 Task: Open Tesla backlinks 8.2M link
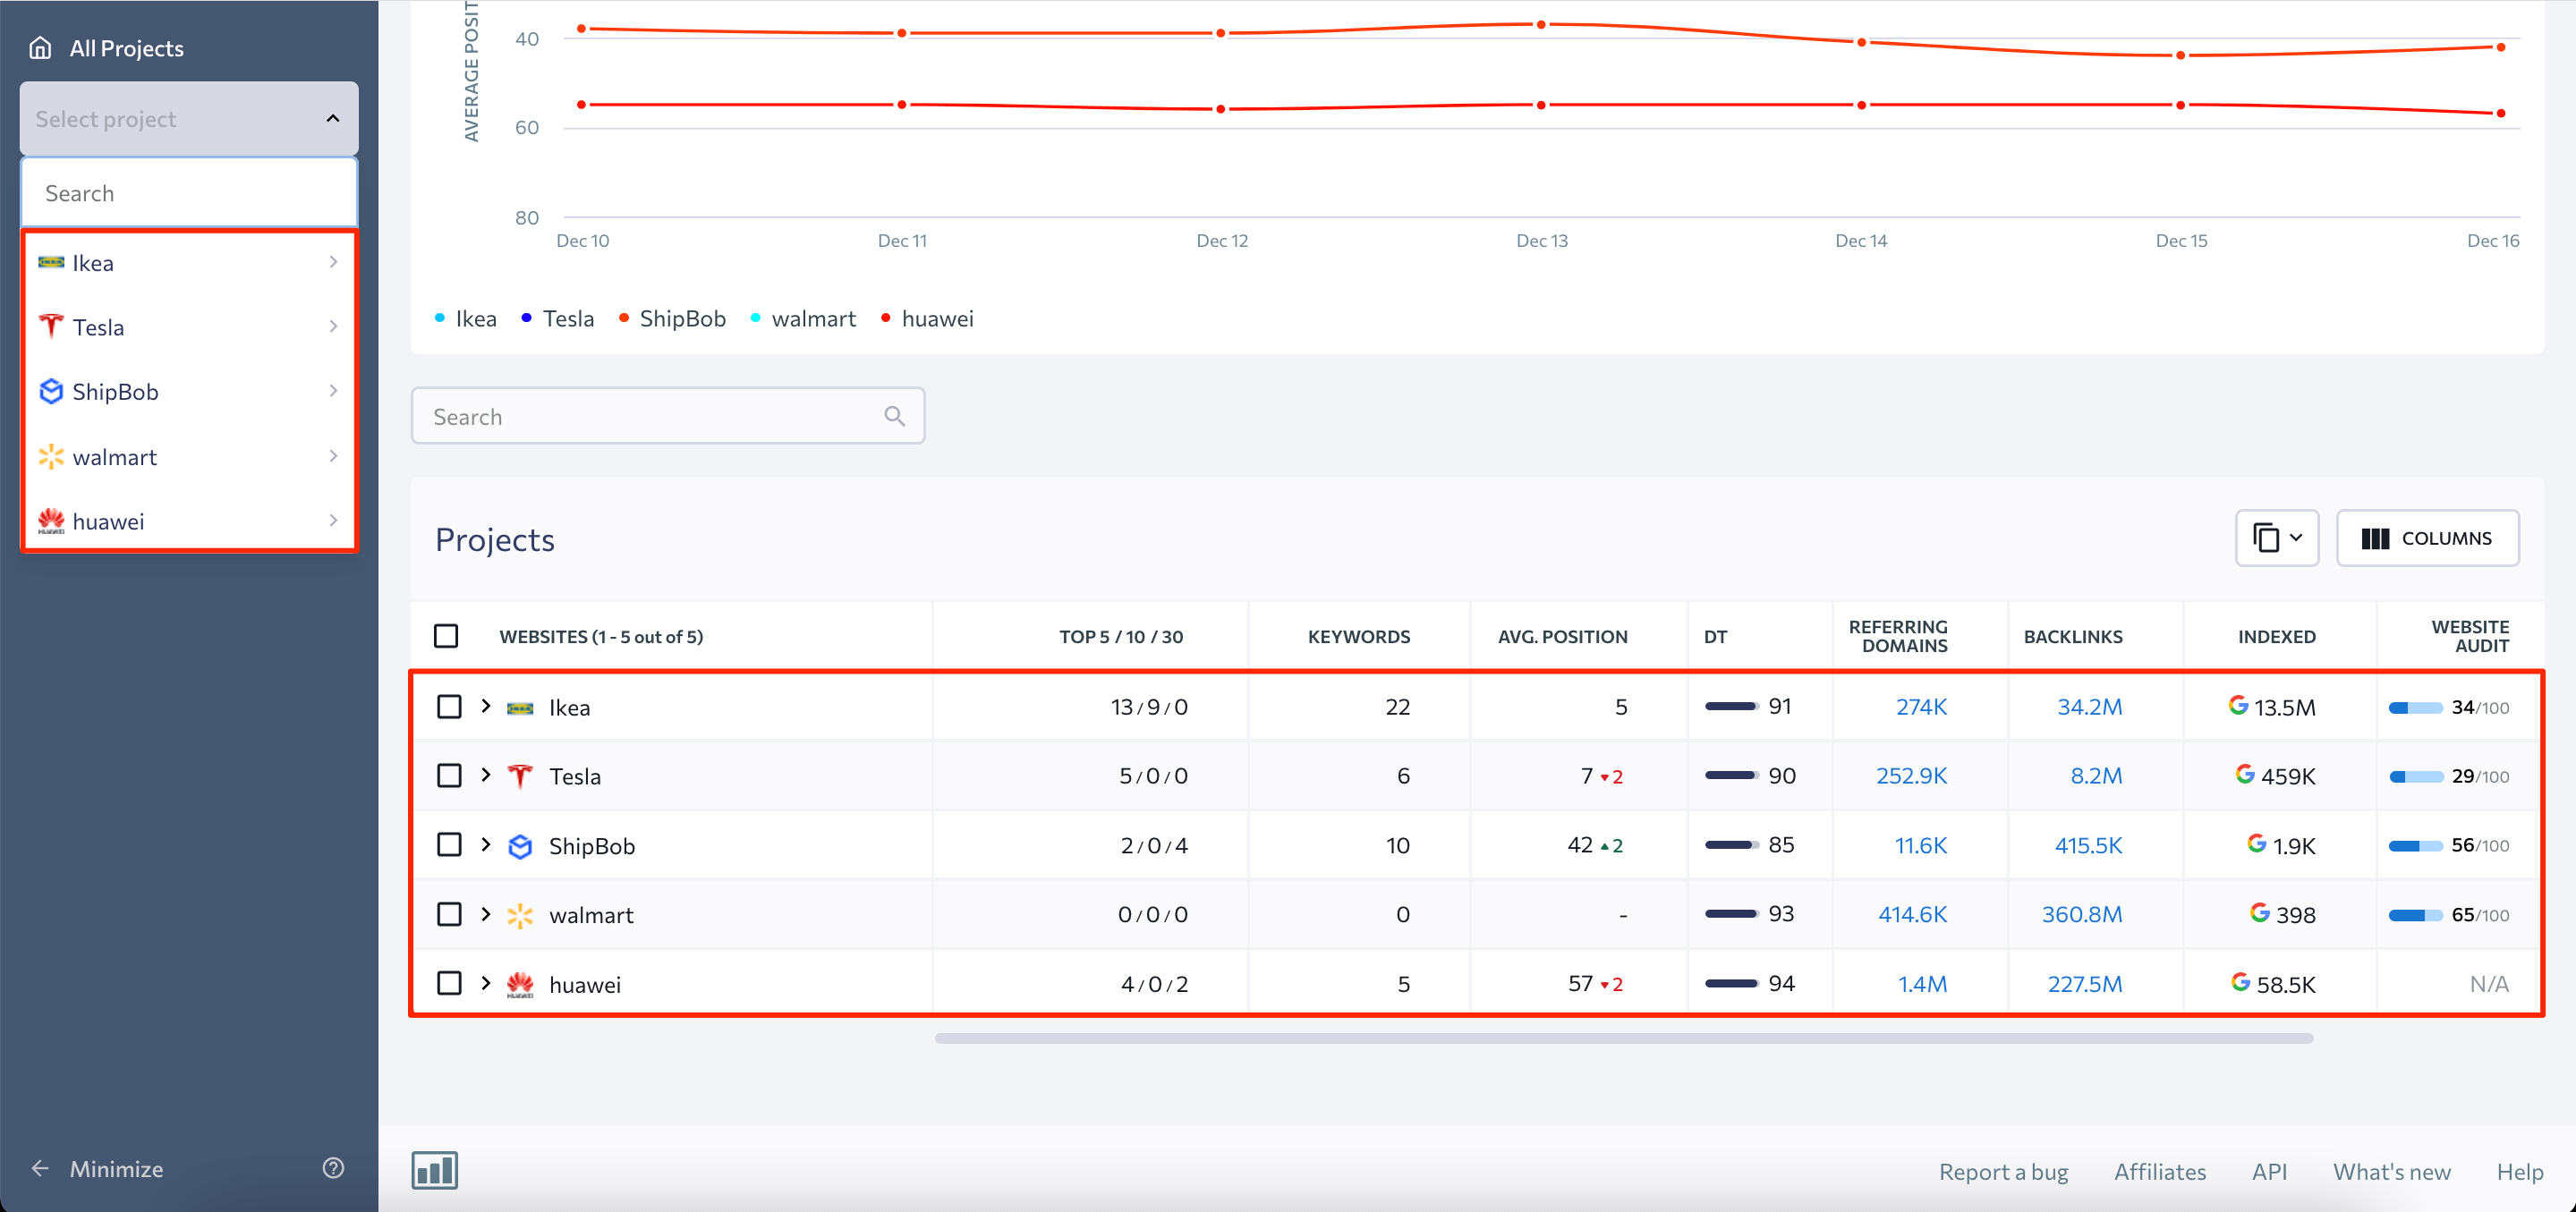pos(2096,776)
